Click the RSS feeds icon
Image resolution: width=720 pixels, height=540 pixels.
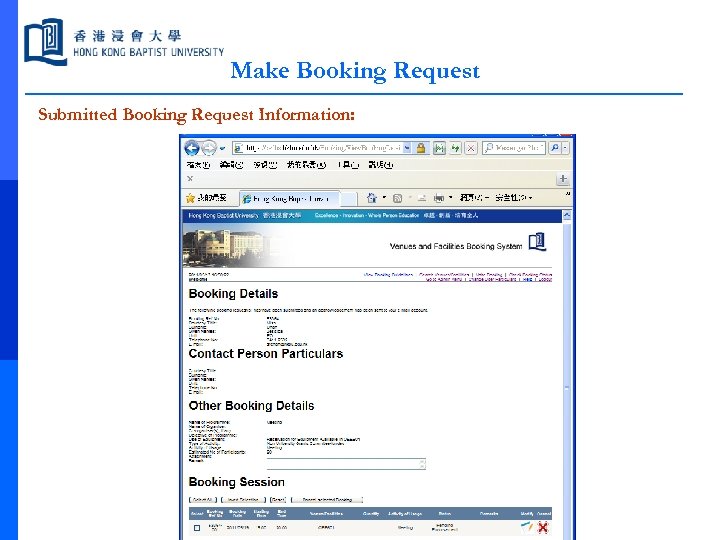pyautogui.click(x=398, y=198)
